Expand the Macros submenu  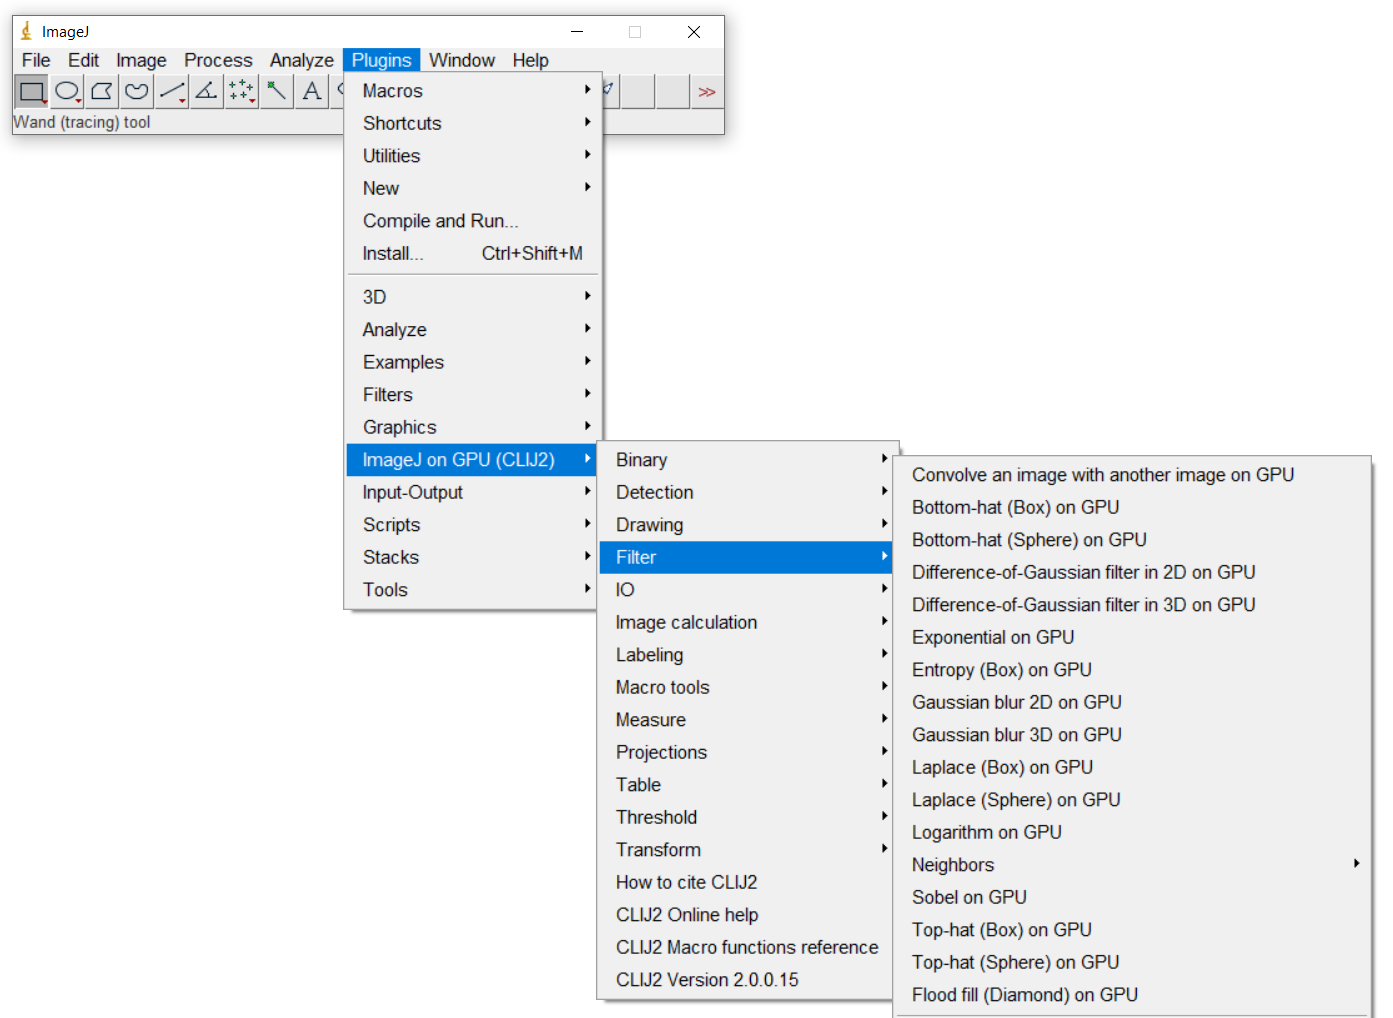473,91
